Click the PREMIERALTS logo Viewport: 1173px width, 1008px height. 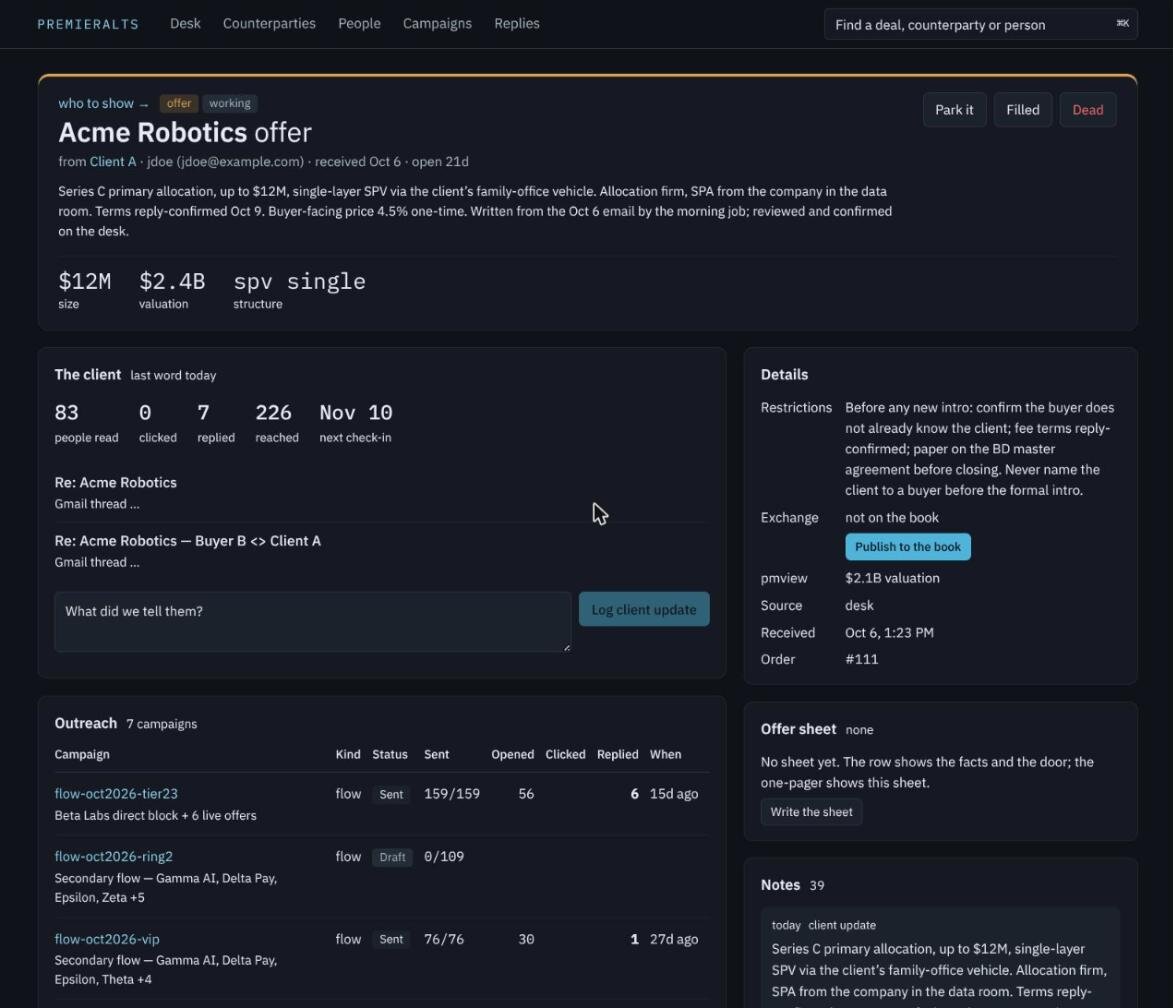pyautogui.click(x=88, y=25)
